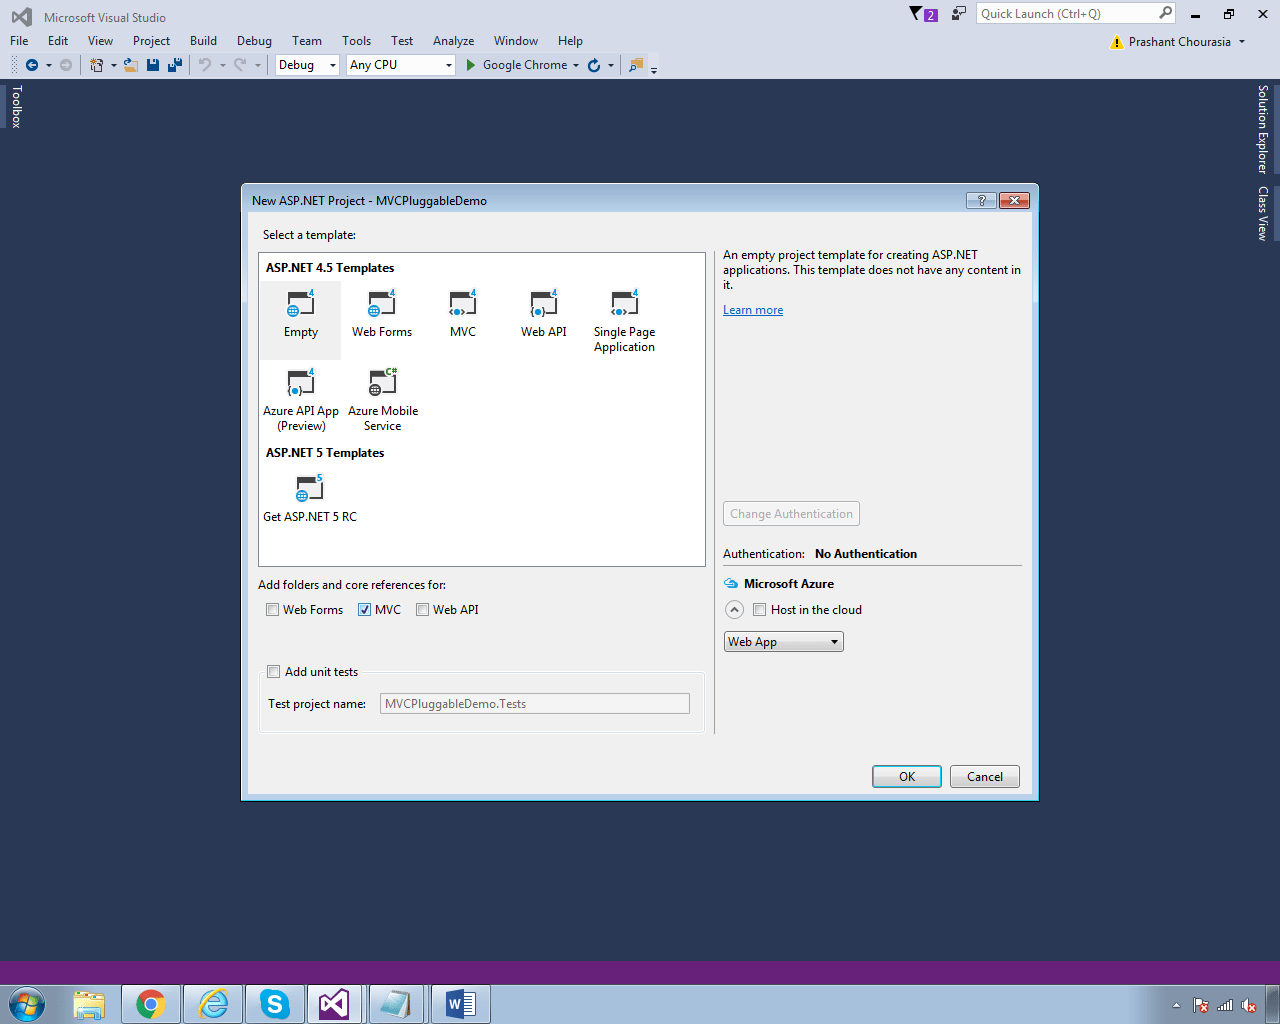Screen dimensions: 1280x1024
Task: Open the Project menu
Action: coord(151,41)
